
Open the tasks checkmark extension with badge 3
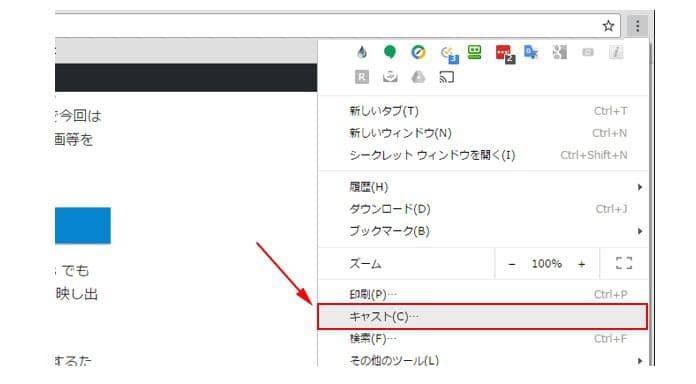449,54
